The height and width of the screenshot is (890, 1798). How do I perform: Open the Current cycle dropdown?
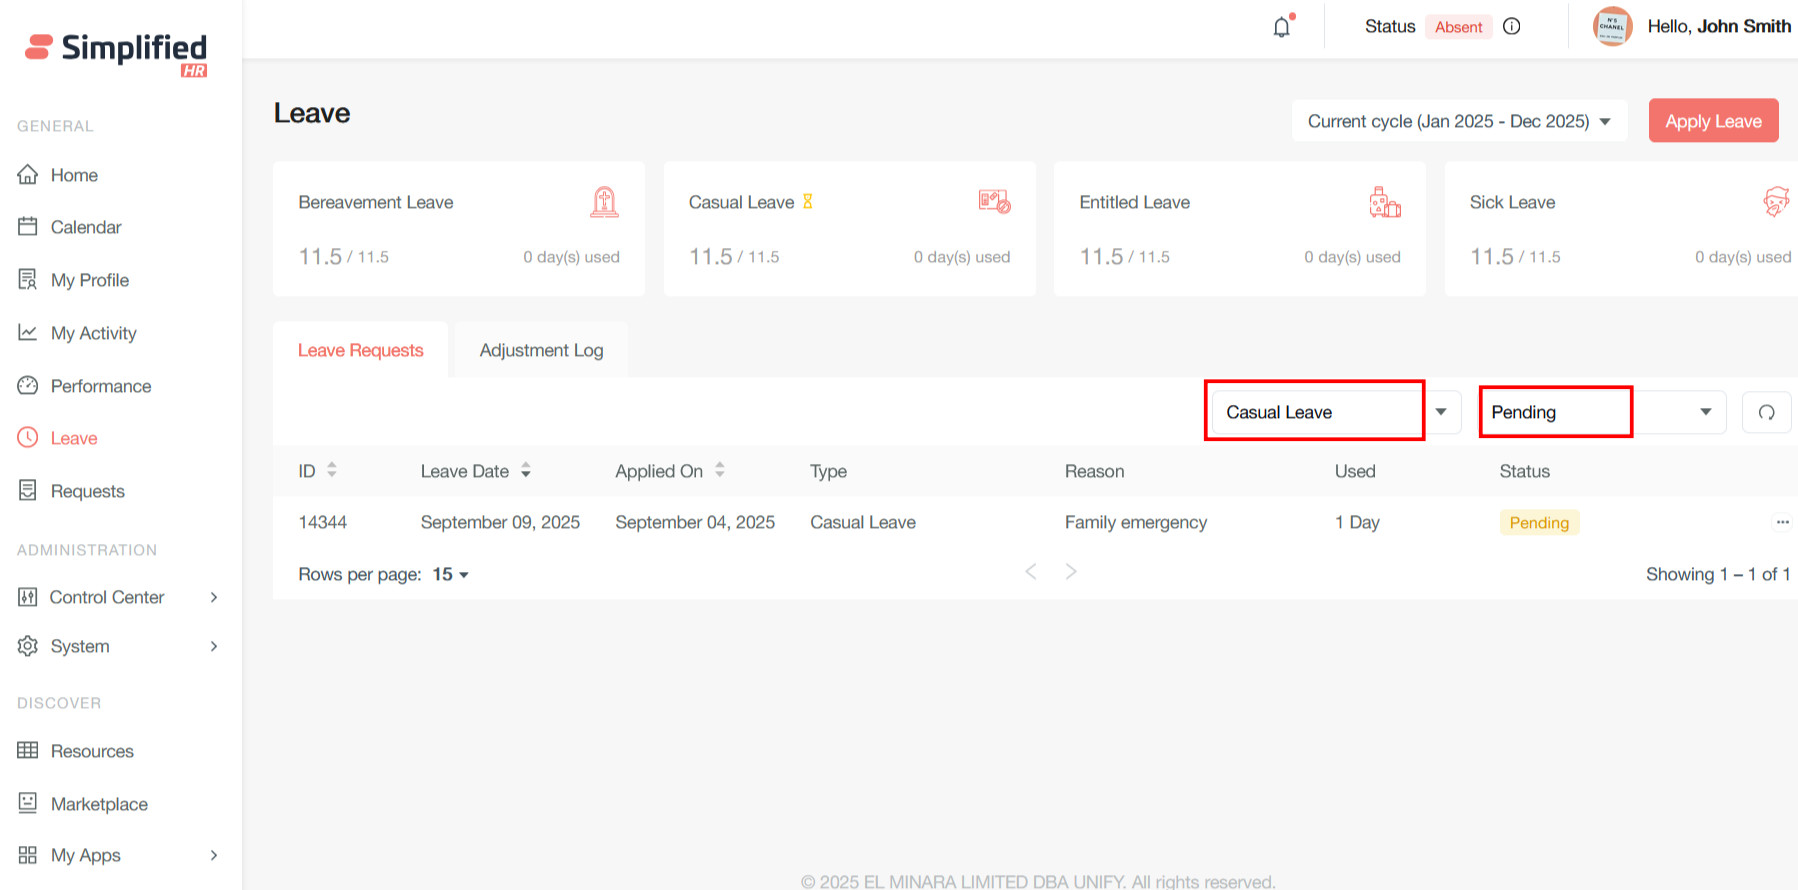1458,121
